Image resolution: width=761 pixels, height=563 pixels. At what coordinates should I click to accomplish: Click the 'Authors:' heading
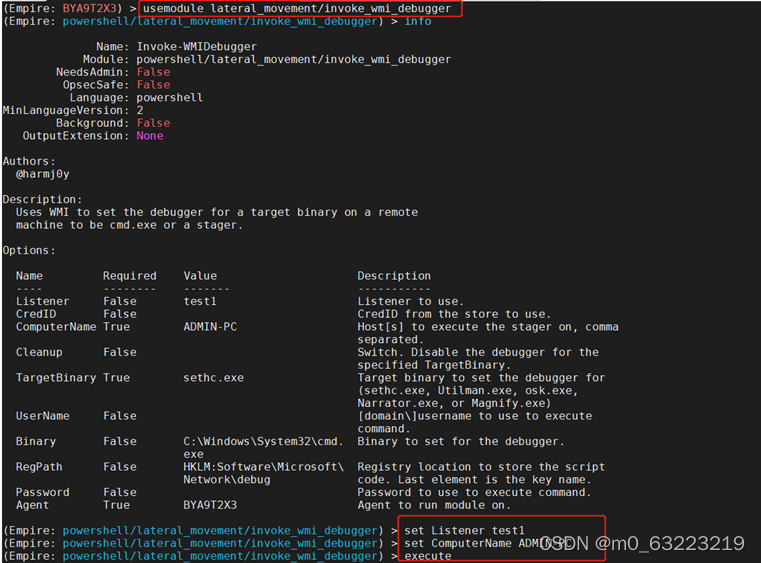click(29, 161)
